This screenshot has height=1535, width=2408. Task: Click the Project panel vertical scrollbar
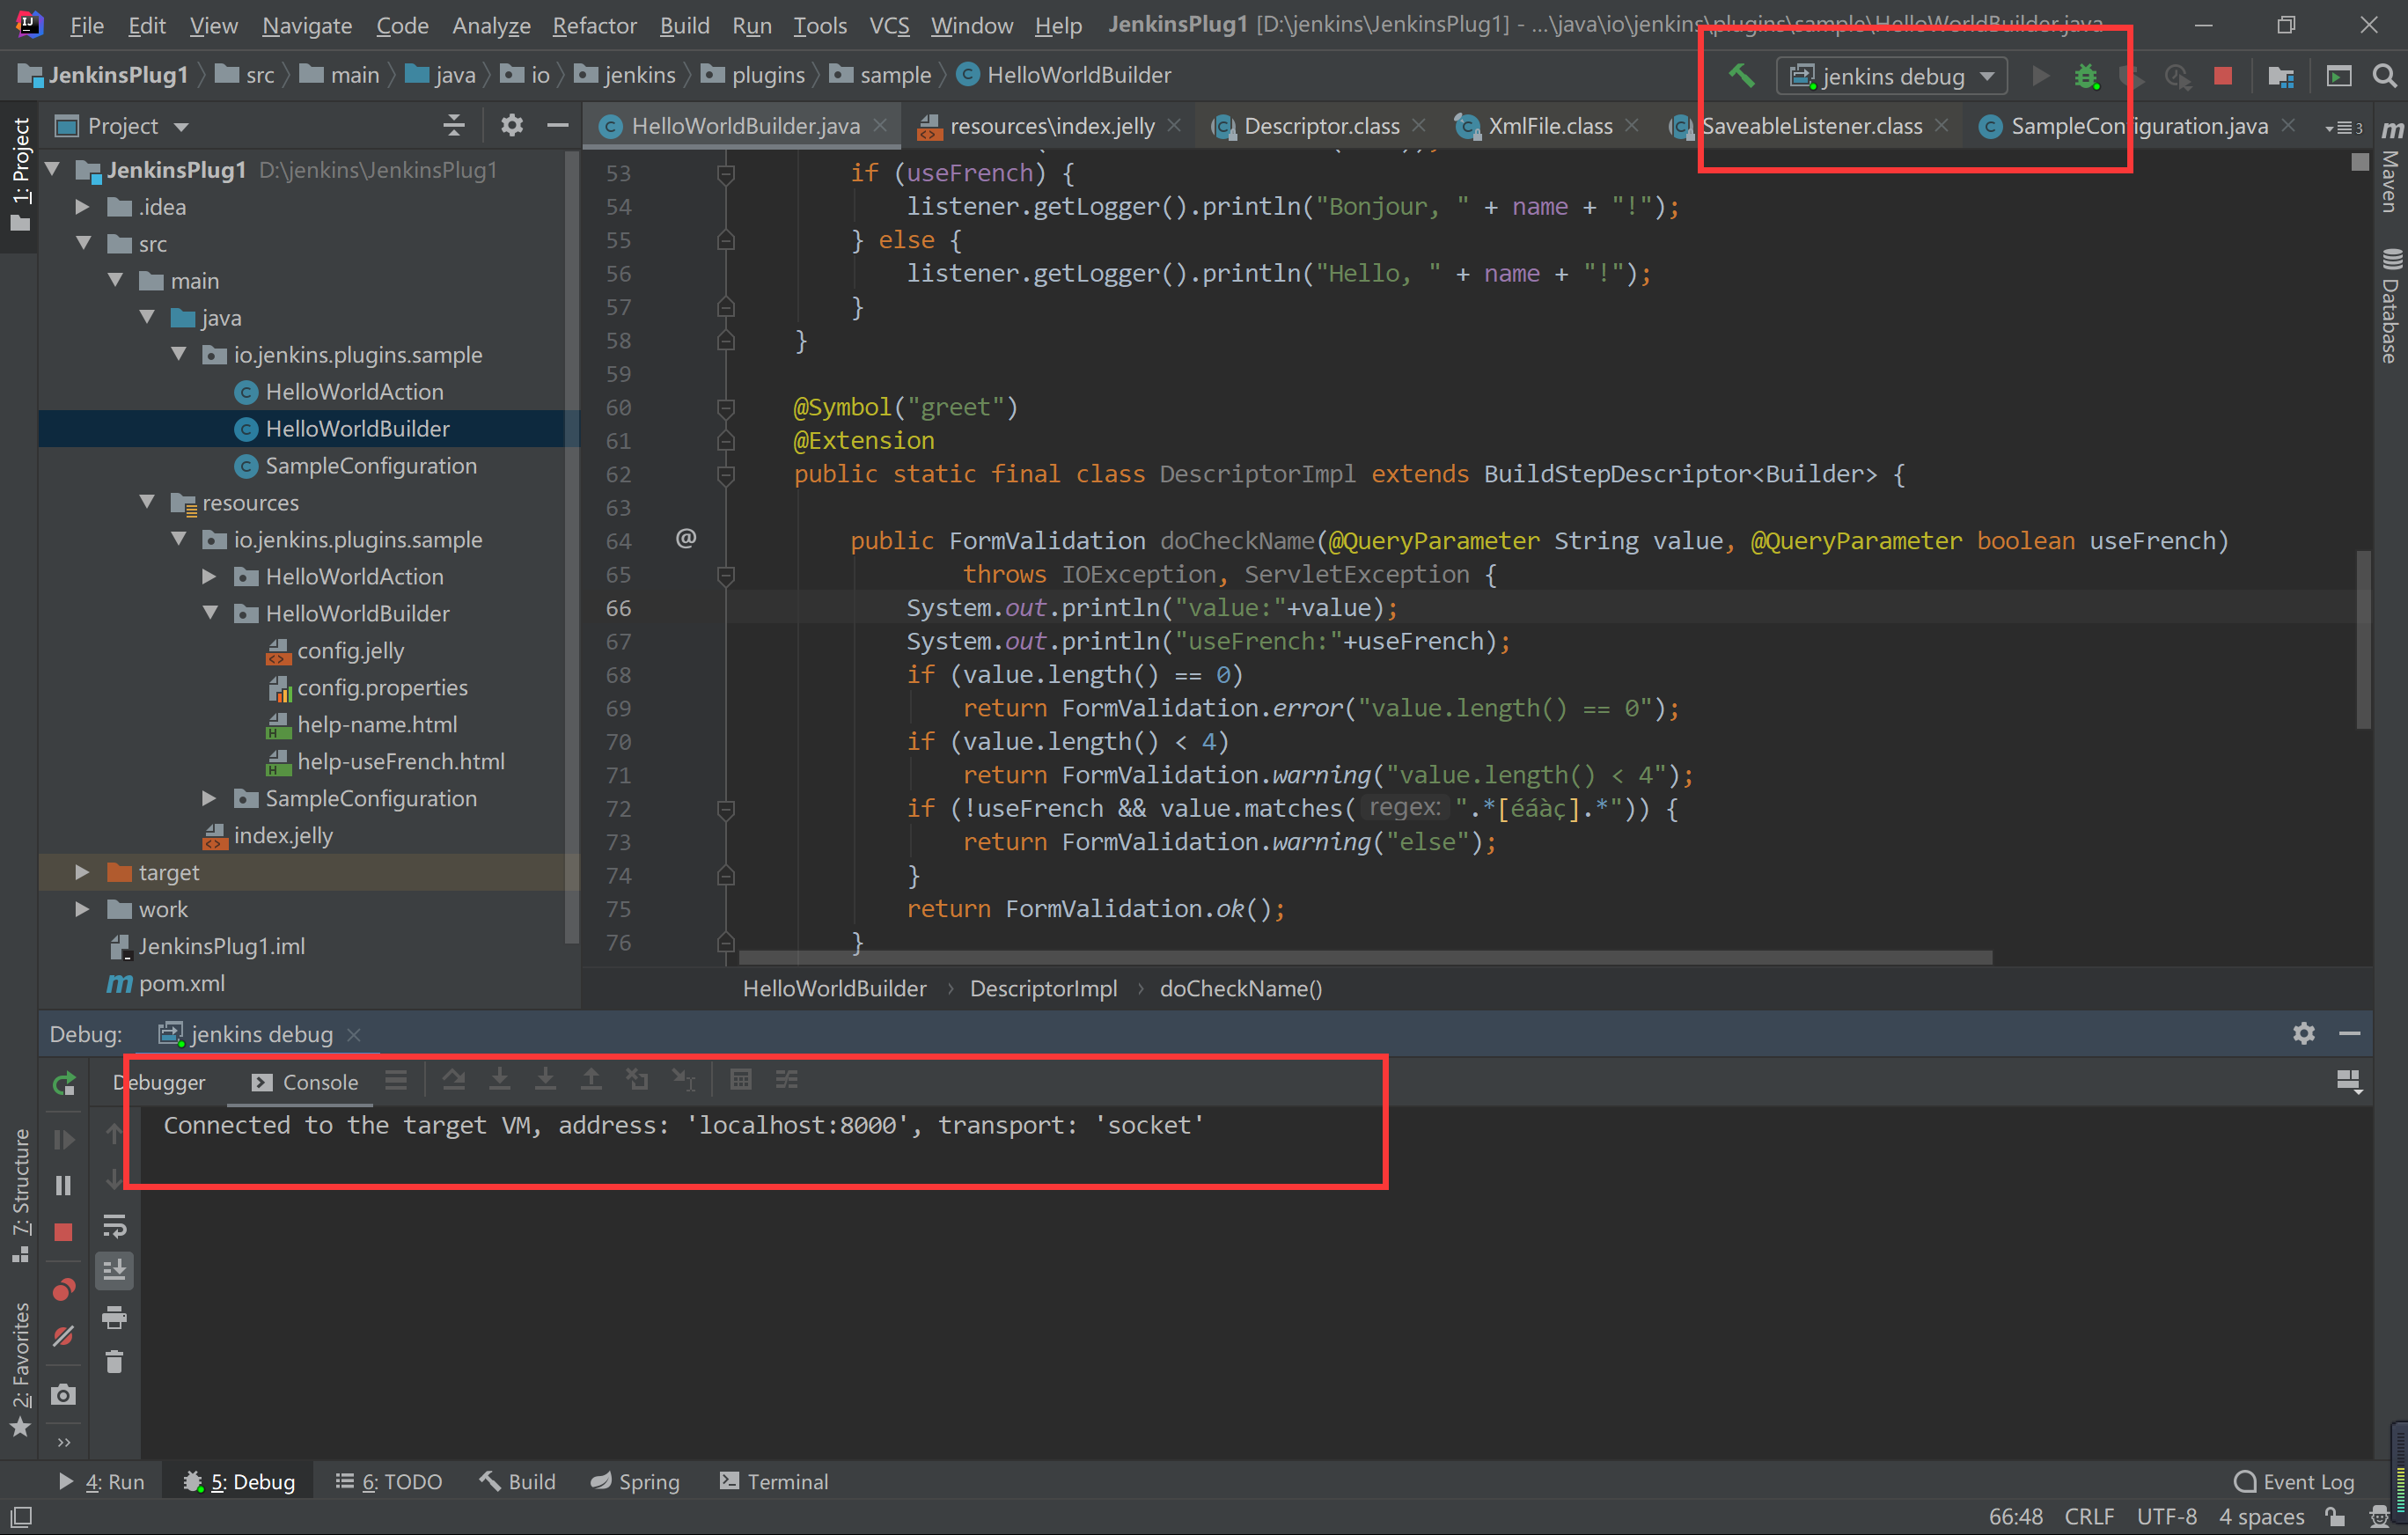tap(571, 546)
